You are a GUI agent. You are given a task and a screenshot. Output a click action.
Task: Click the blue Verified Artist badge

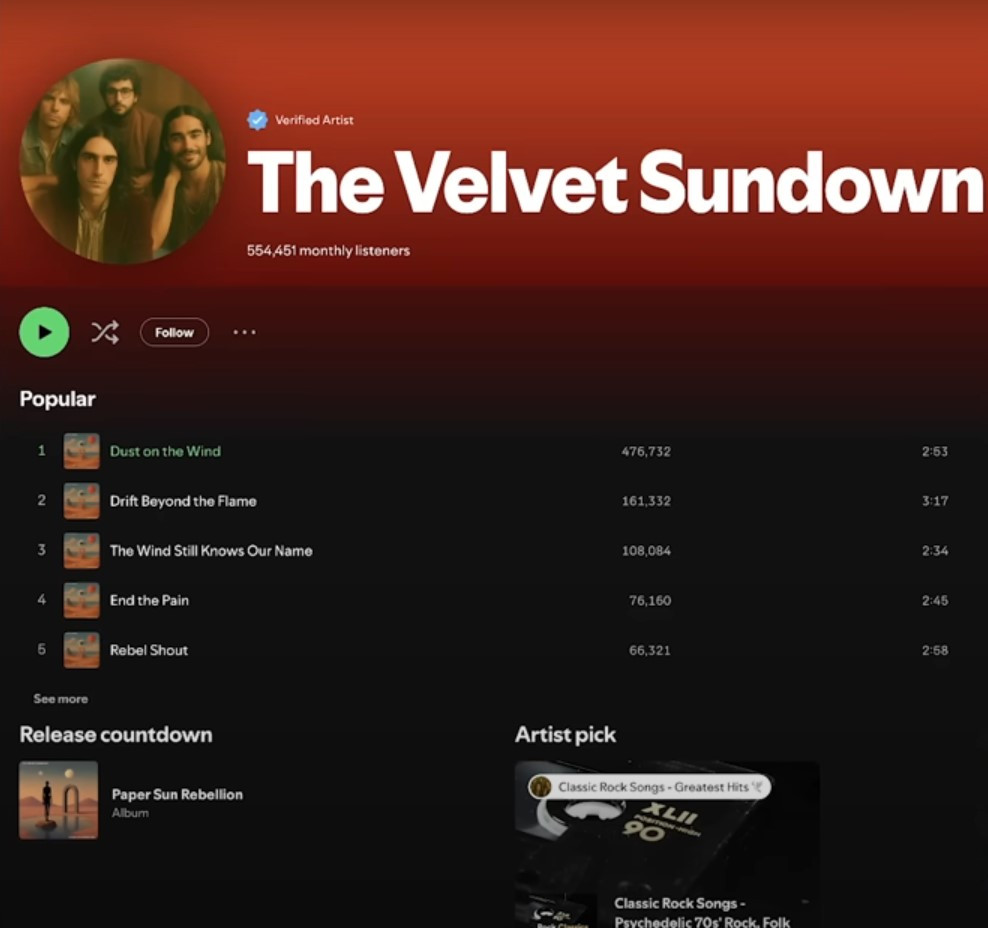[x=258, y=120]
